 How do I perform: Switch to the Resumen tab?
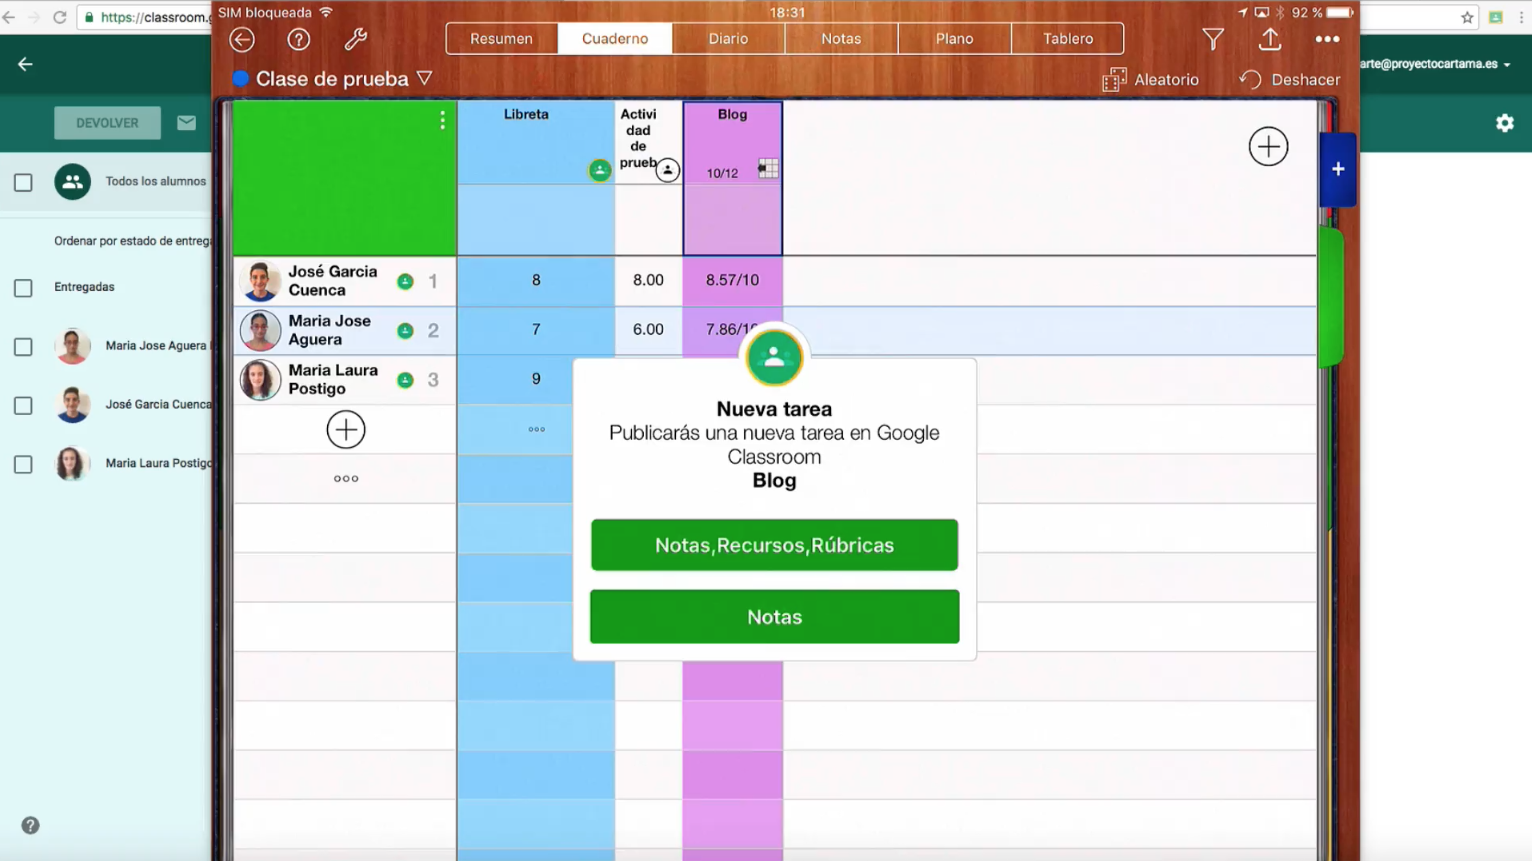[x=501, y=39]
